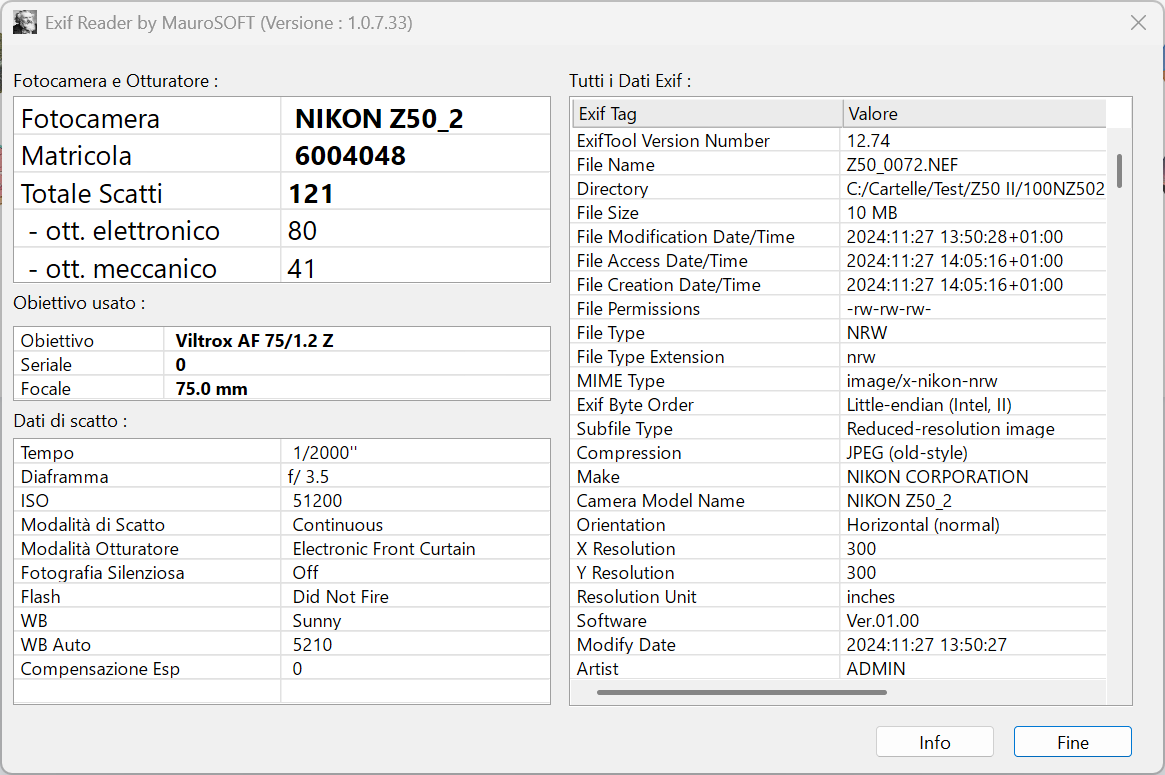Select the WB Auto 5210 row
This screenshot has height=775, width=1165.
[282, 644]
